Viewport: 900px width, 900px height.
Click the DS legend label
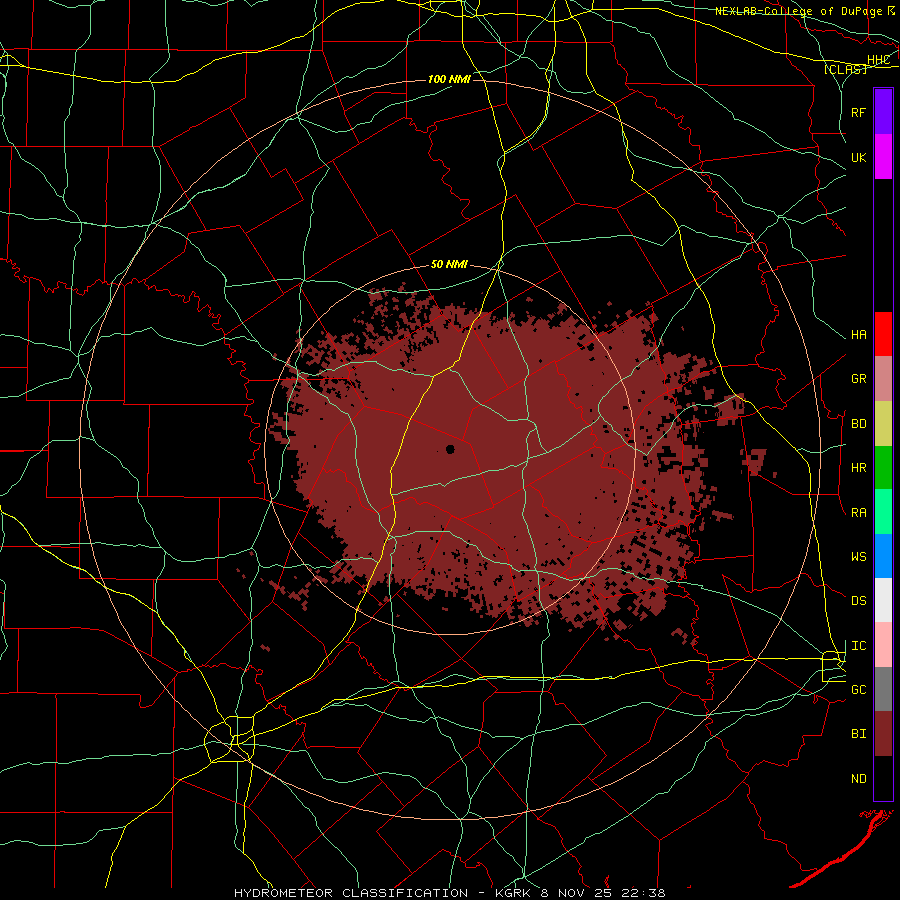coord(859,601)
